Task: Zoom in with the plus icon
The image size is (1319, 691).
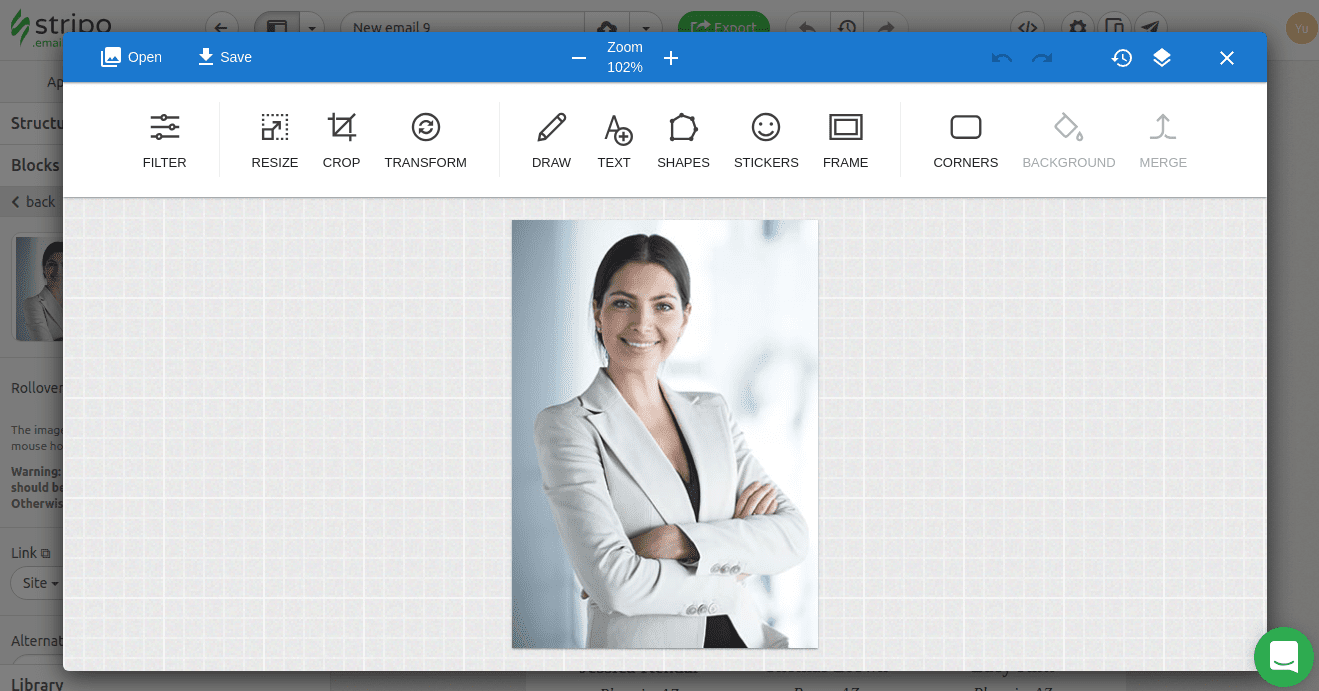Action: [x=671, y=58]
